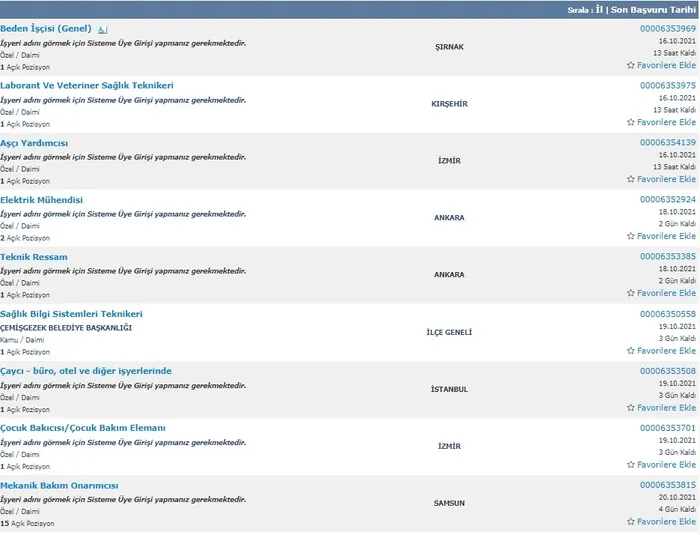The image size is (700, 535).
Task: Star the Elektrik Mühendisi listing
Action: (630, 236)
